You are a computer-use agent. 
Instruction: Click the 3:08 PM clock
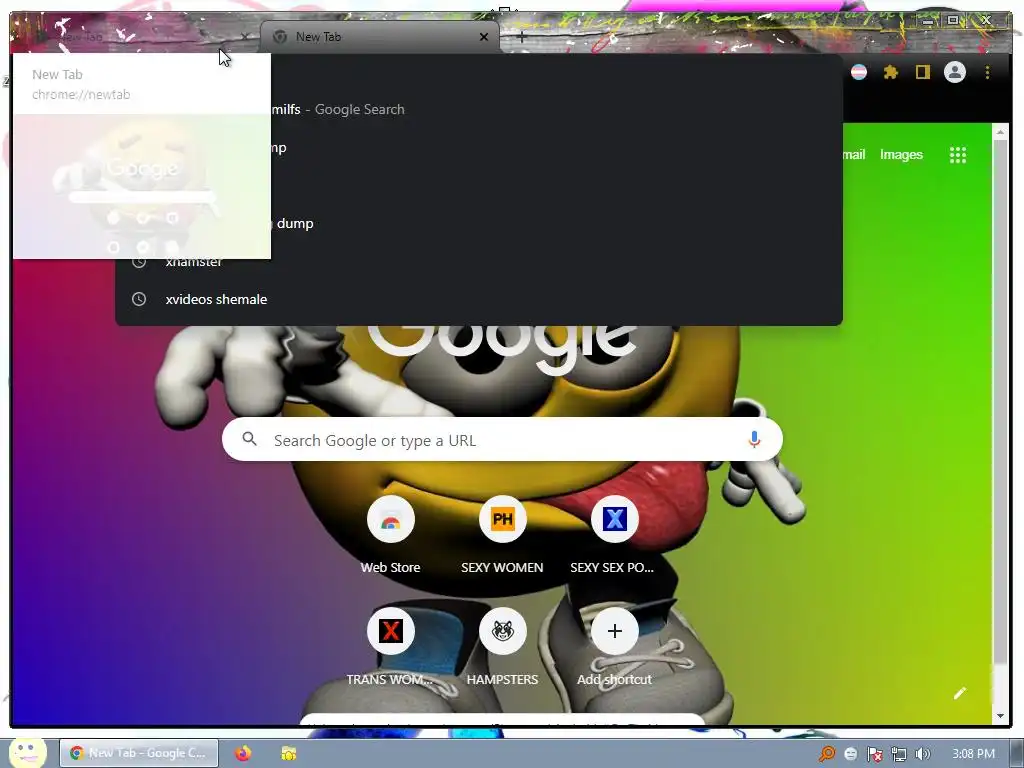pos(973,754)
